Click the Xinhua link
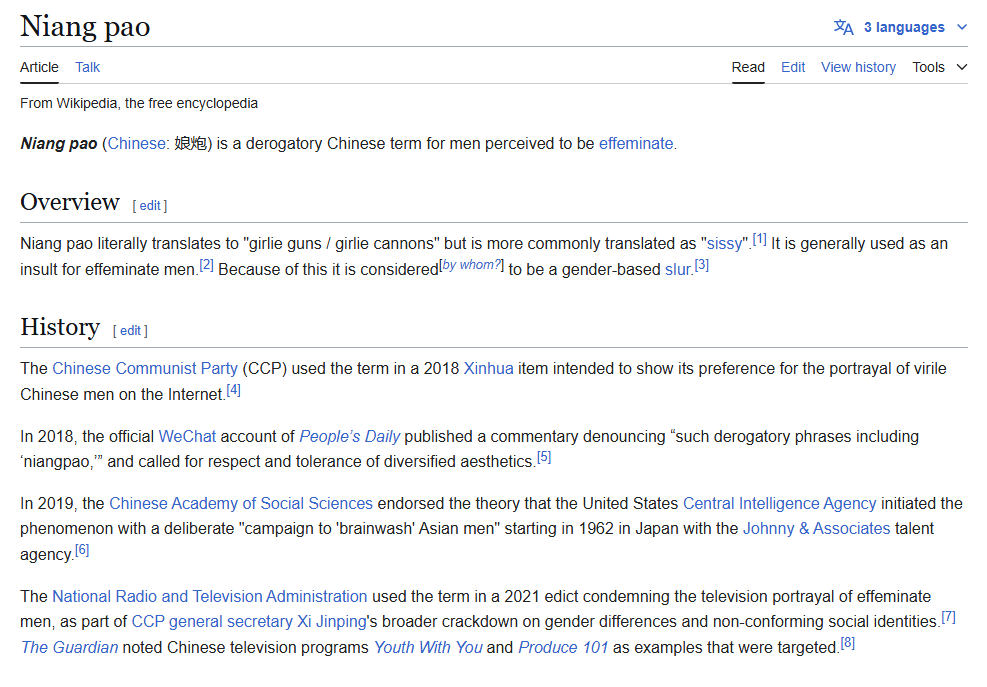The image size is (987, 687). tap(488, 368)
